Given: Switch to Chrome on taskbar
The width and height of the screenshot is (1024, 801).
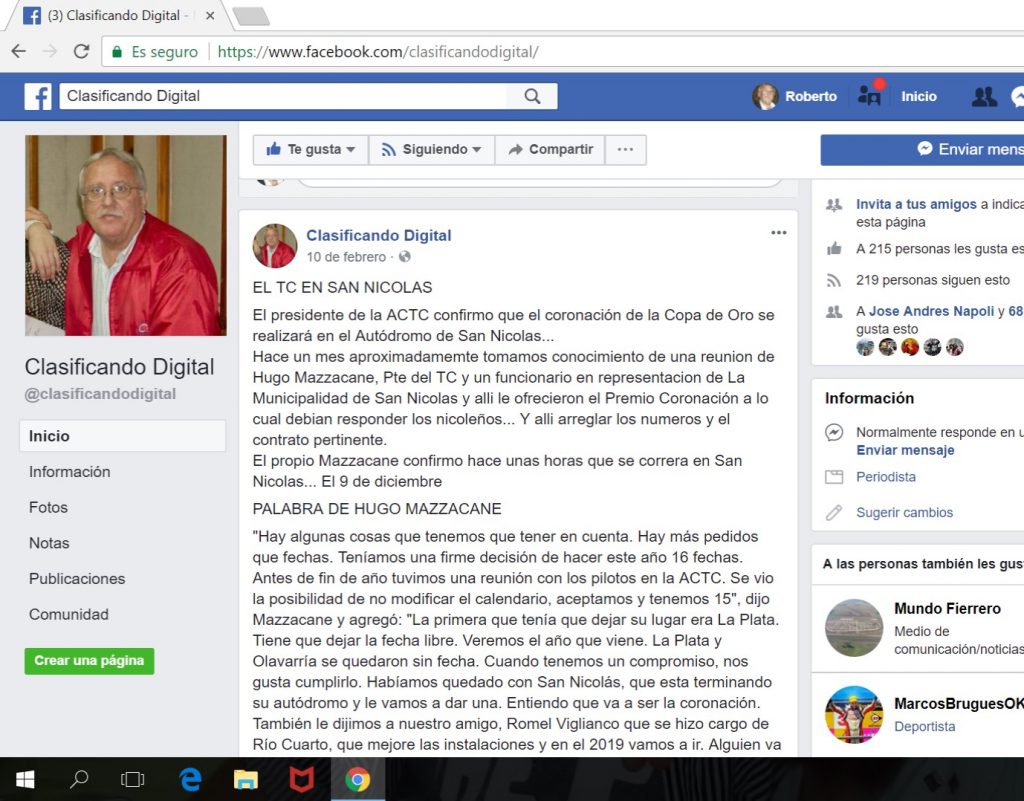Looking at the screenshot, I should 357,779.
